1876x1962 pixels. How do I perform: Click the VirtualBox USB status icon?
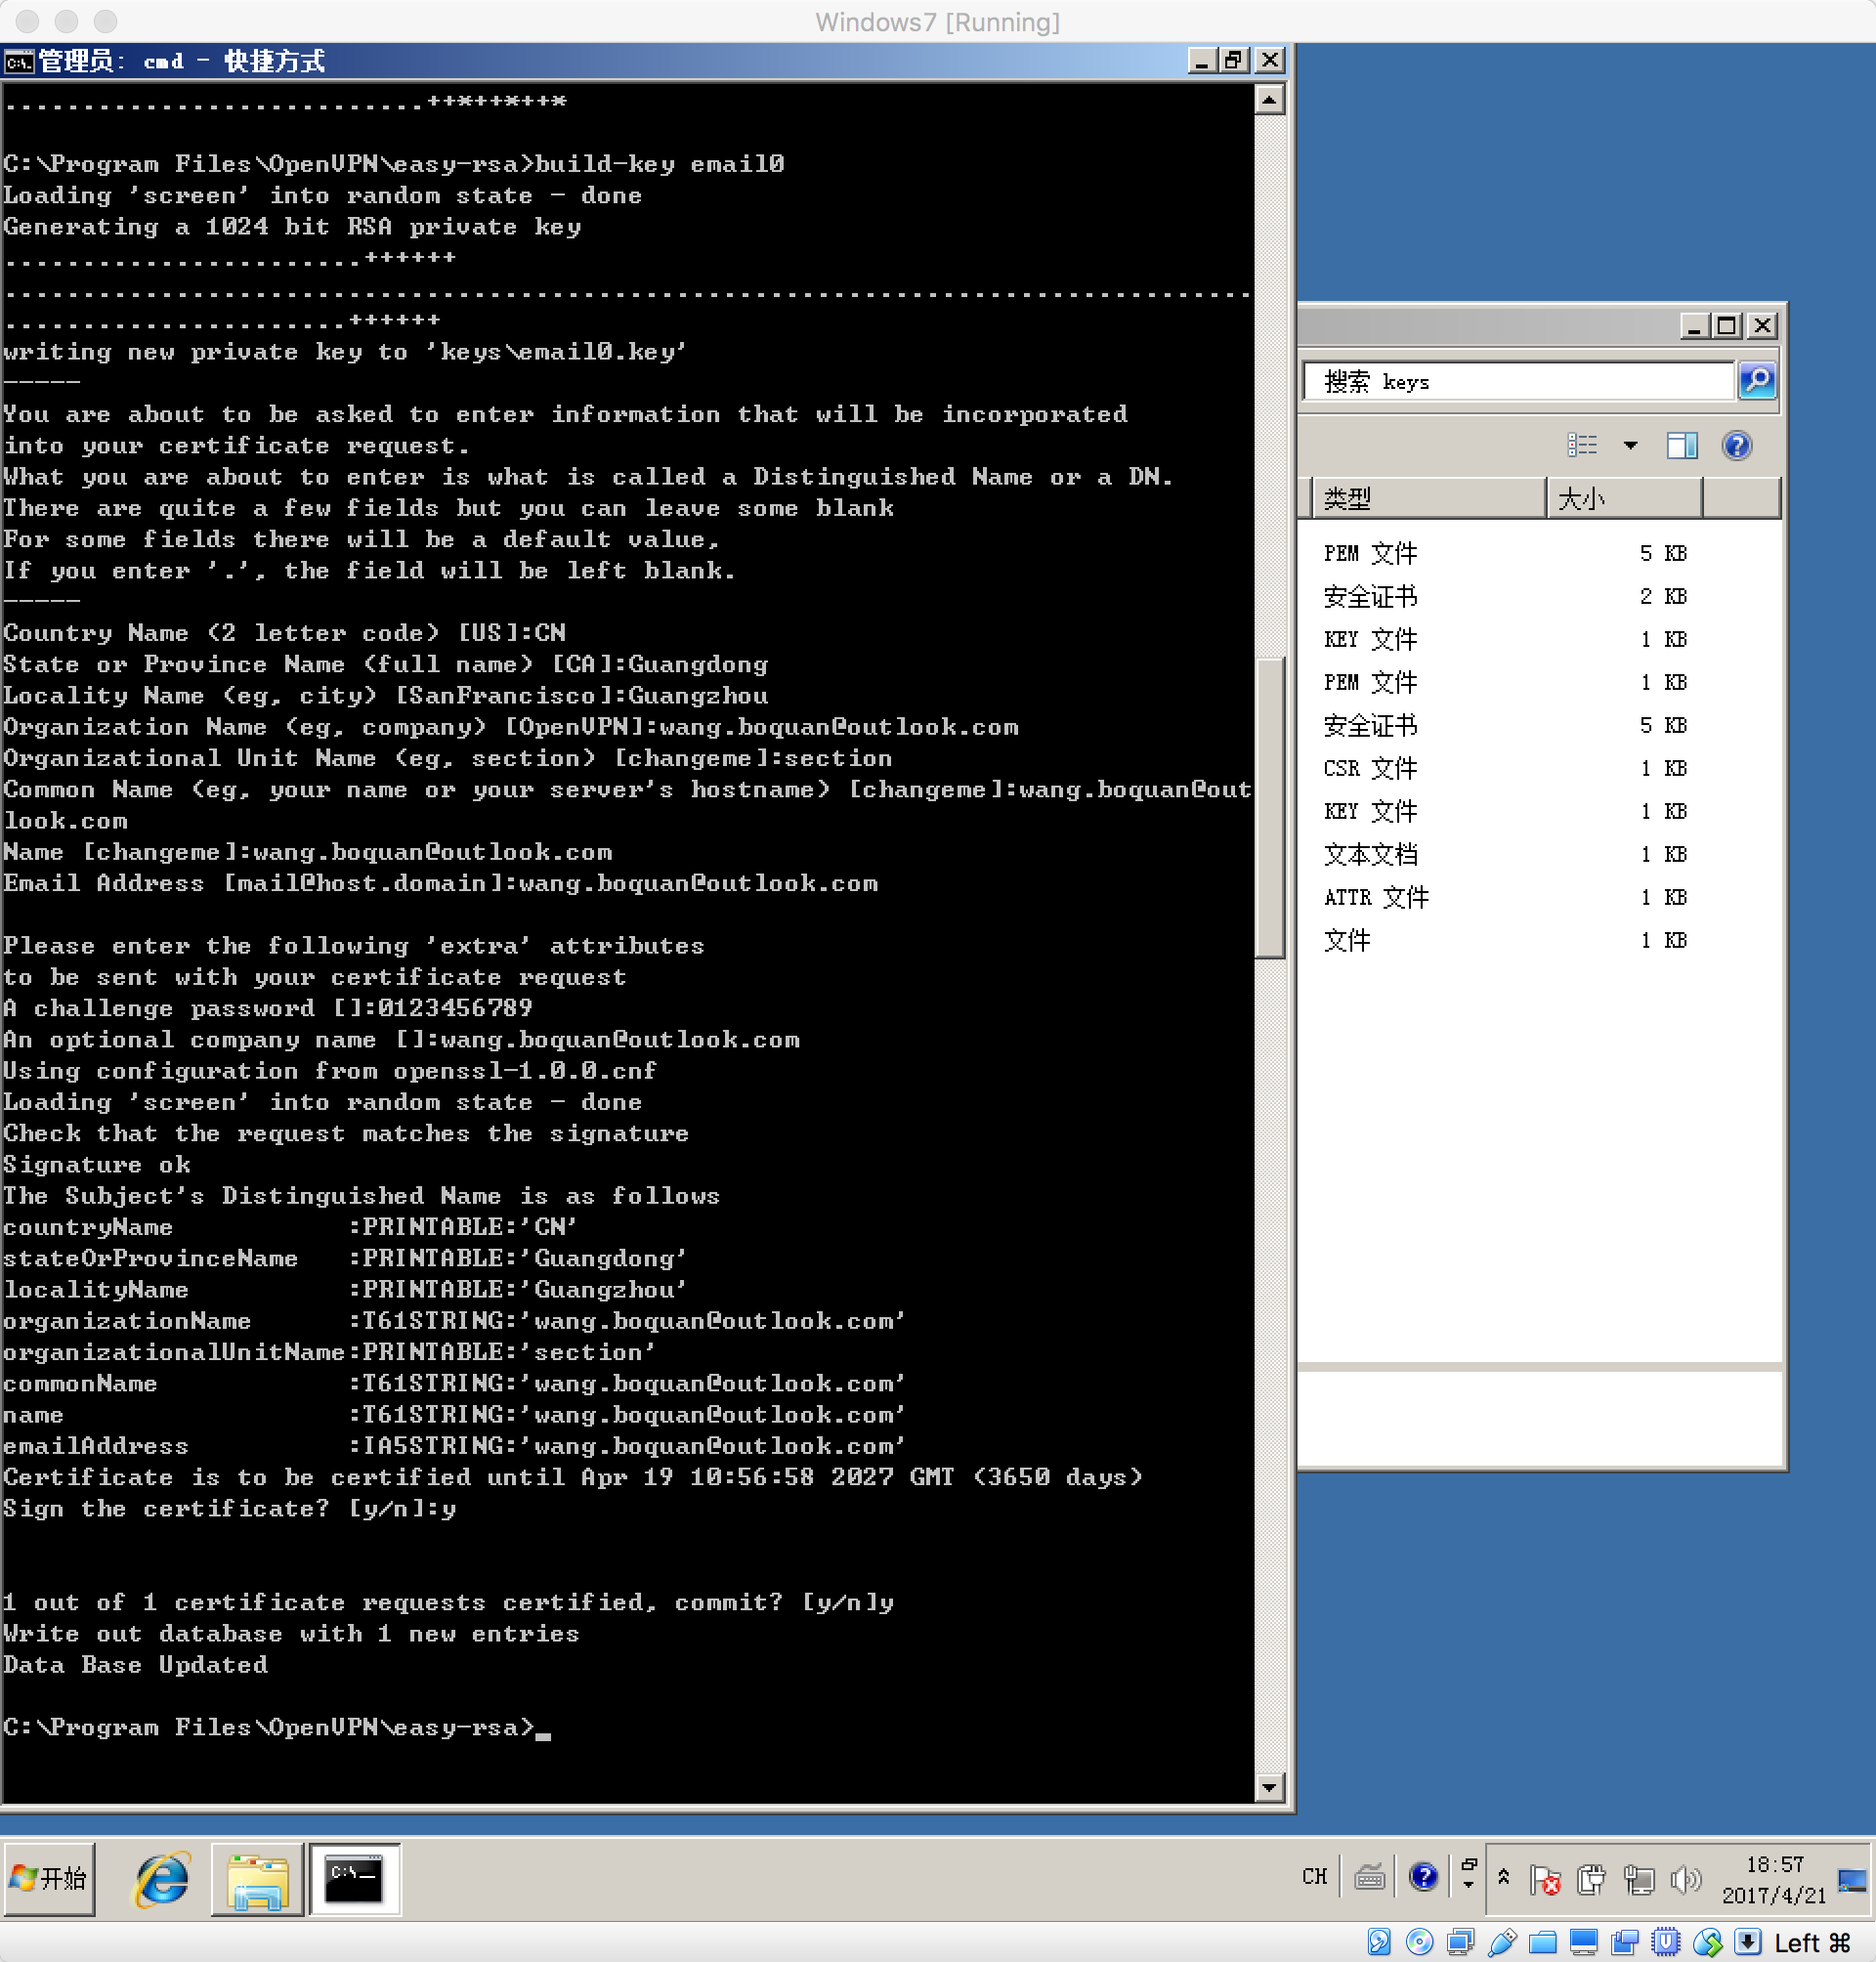pyautogui.click(x=1501, y=1941)
